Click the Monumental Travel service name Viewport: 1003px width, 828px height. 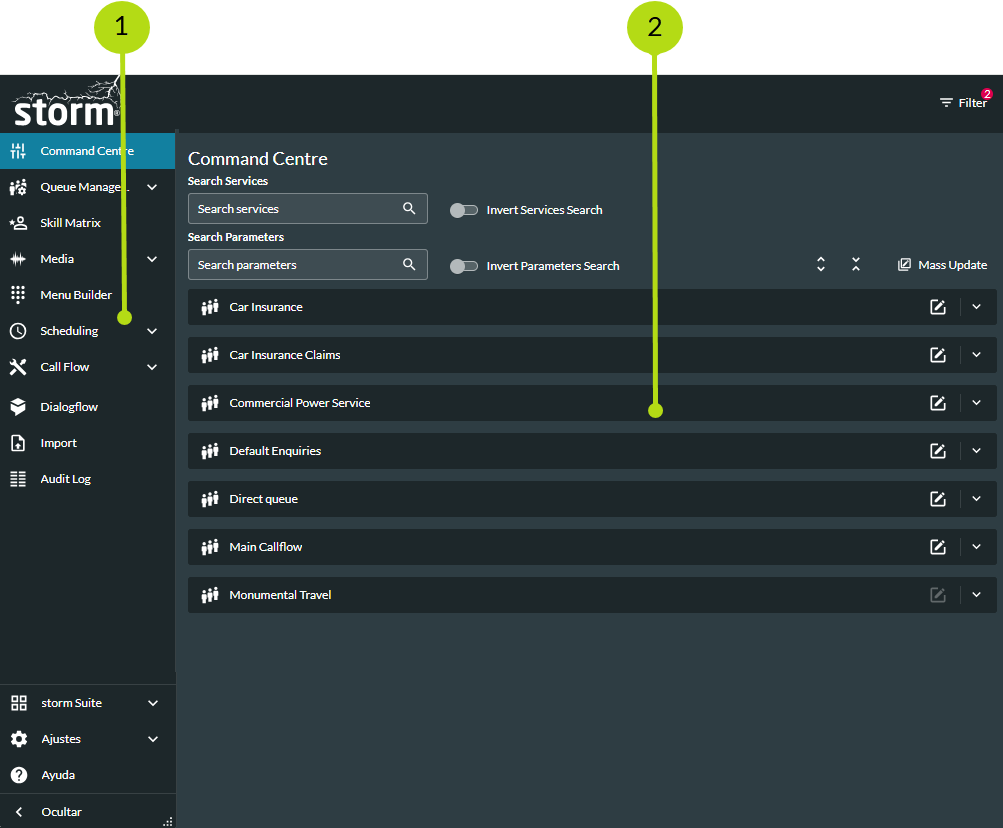pos(280,595)
